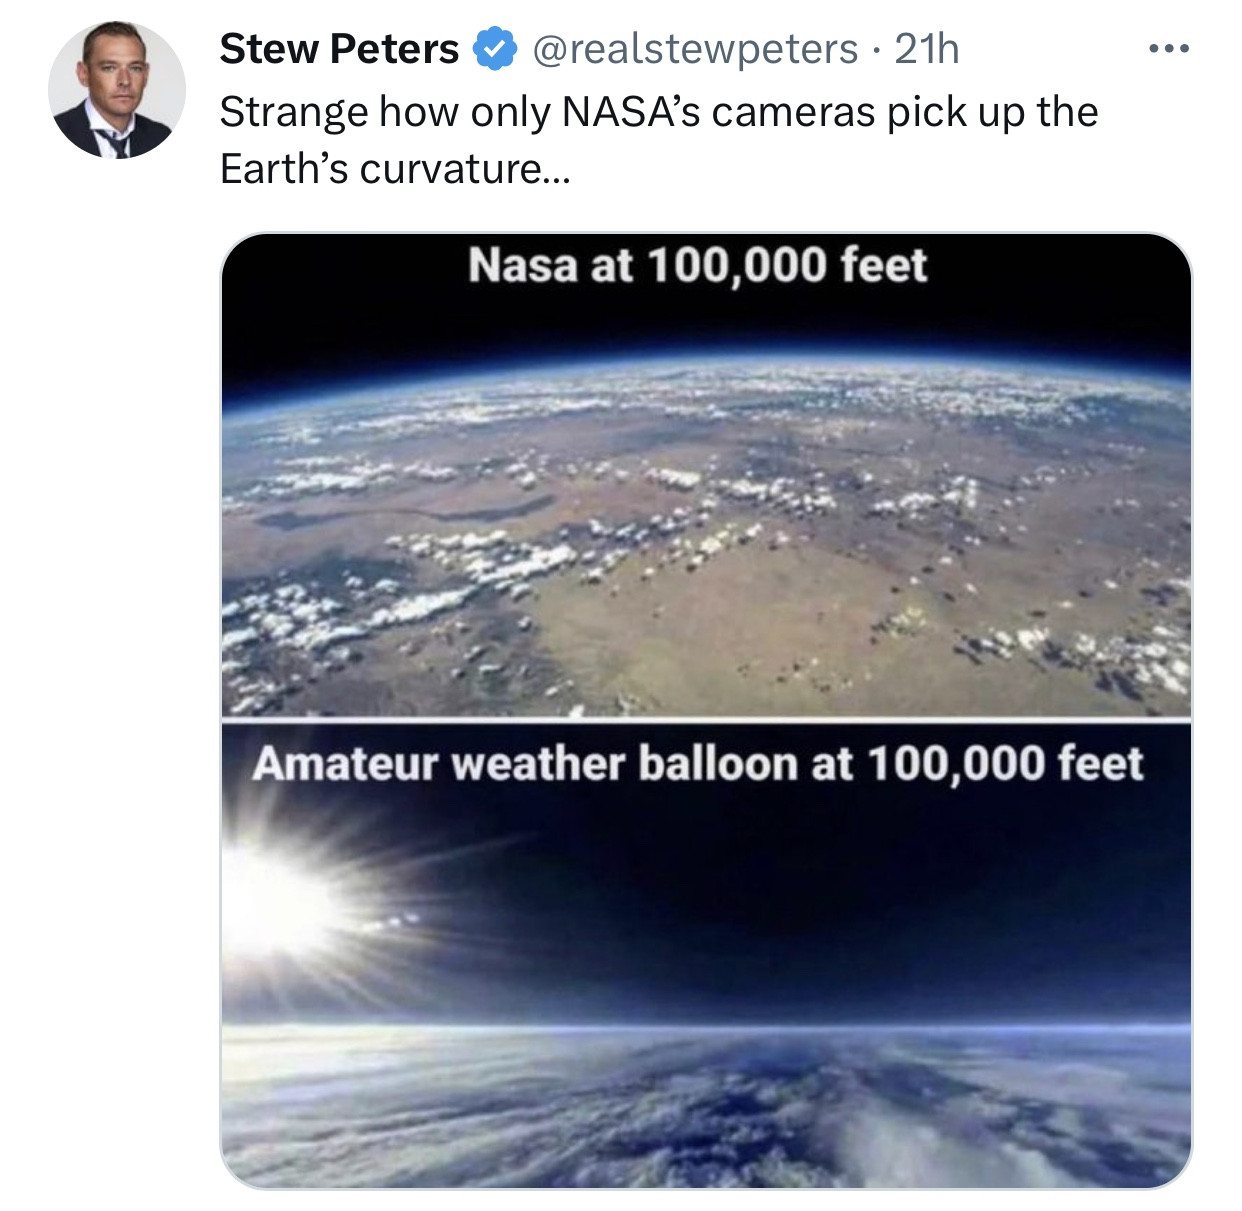
Task: Click the 21h timestamp
Action: tap(927, 49)
